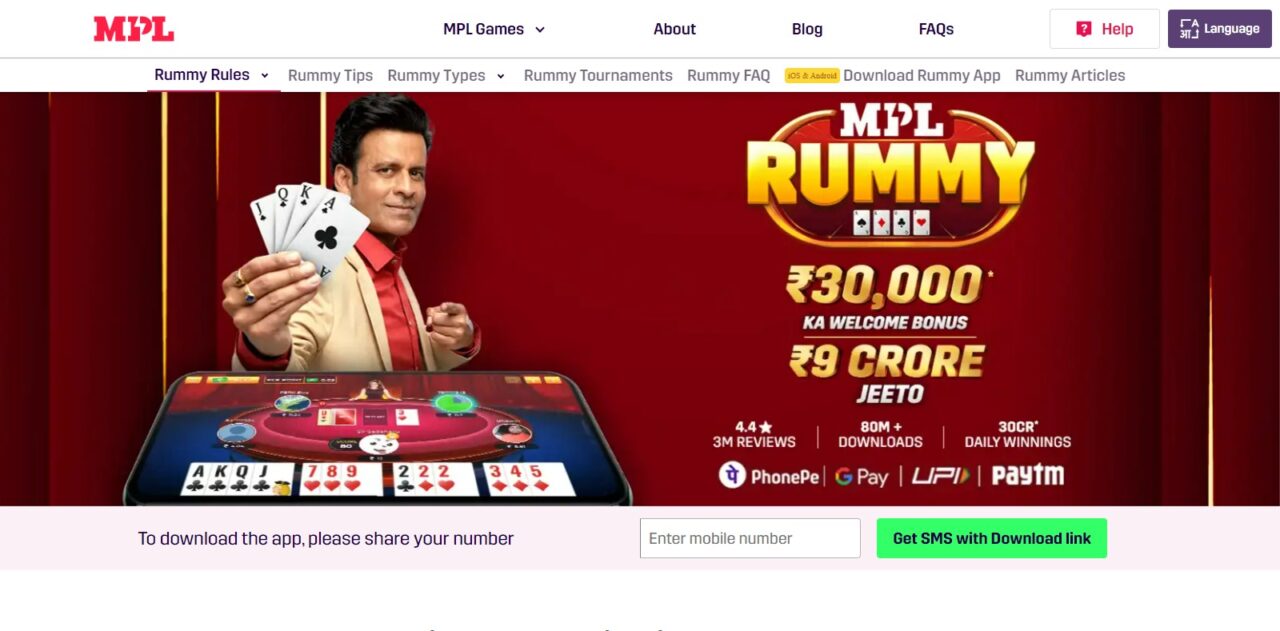Expand the Rummy Rules submenu chevron

click(x=265, y=75)
